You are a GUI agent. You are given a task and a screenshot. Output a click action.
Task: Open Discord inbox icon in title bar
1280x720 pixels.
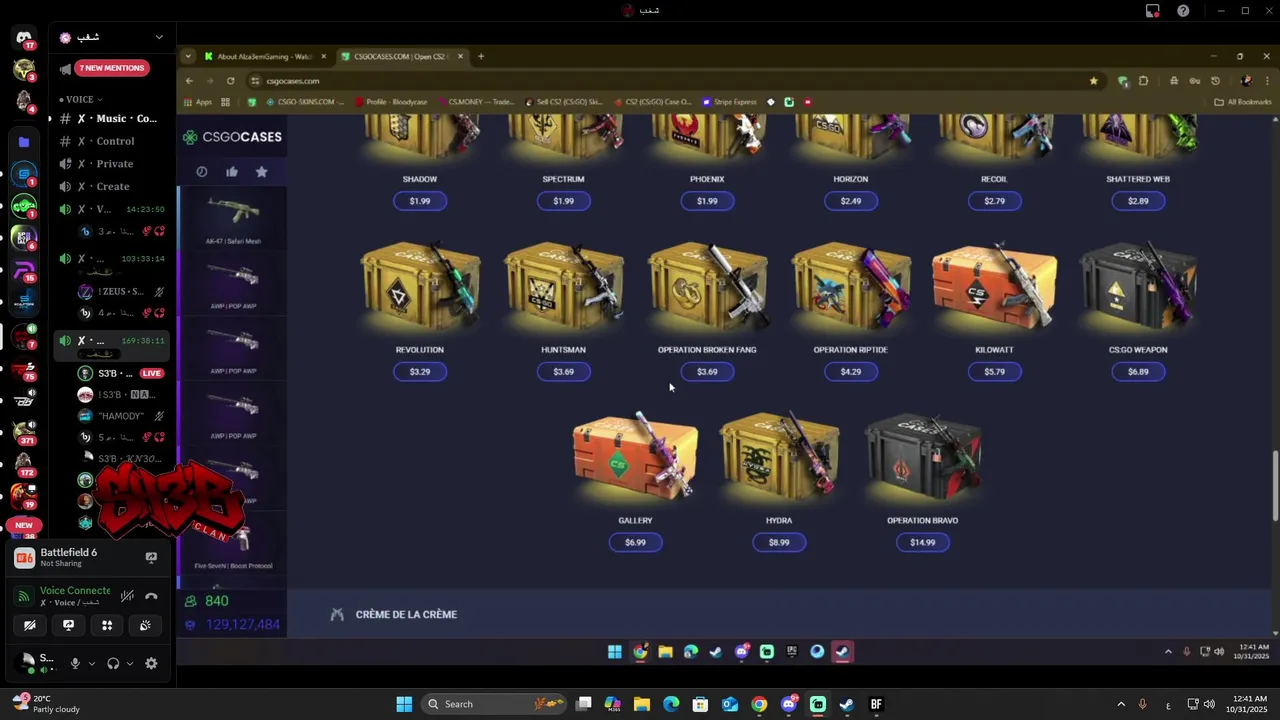click(1153, 11)
